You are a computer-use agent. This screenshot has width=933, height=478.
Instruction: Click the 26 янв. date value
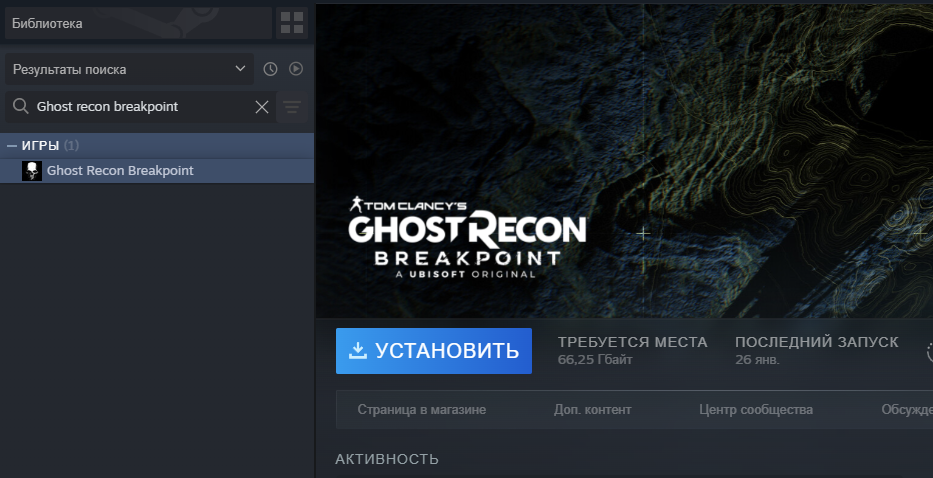[757, 360]
